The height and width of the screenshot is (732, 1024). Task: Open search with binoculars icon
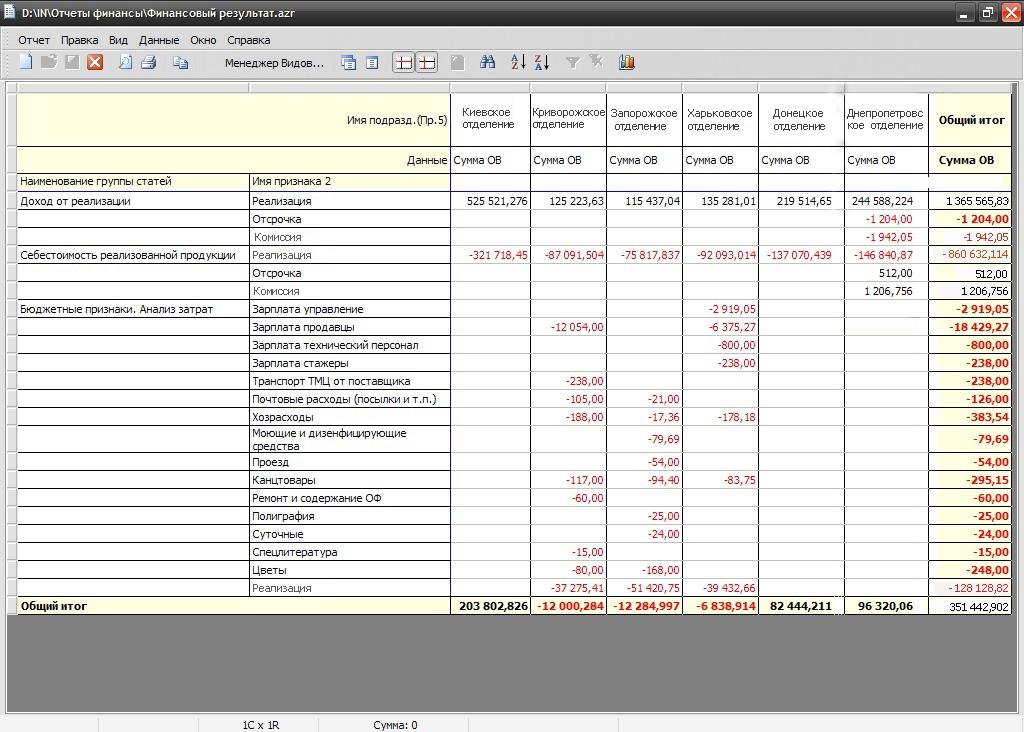(x=487, y=62)
